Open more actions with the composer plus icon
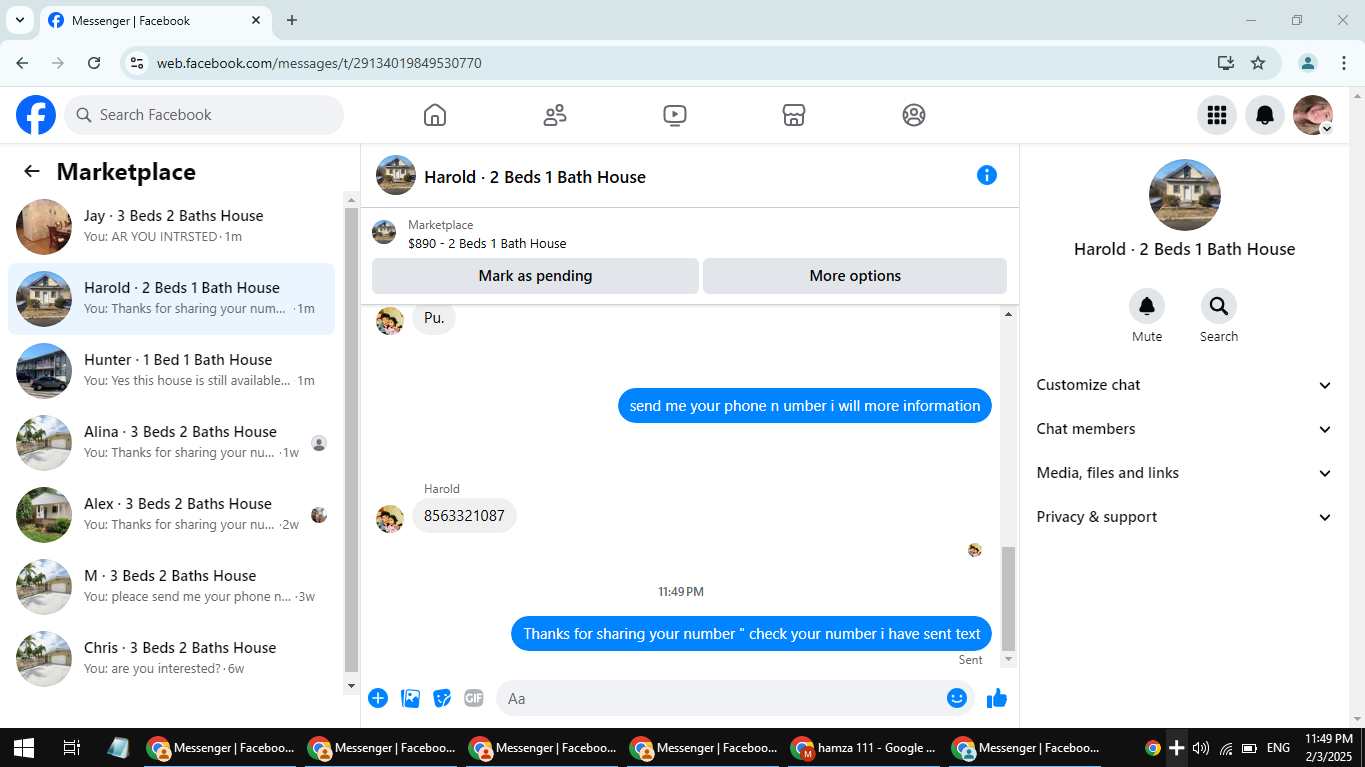Viewport: 1365px width, 767px height. coord(378,698)
